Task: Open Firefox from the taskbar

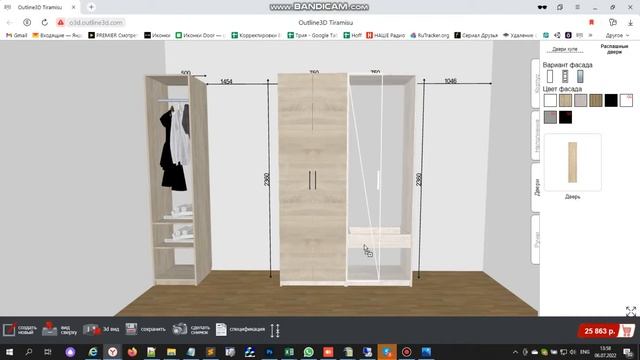Action: coord(132,352)
